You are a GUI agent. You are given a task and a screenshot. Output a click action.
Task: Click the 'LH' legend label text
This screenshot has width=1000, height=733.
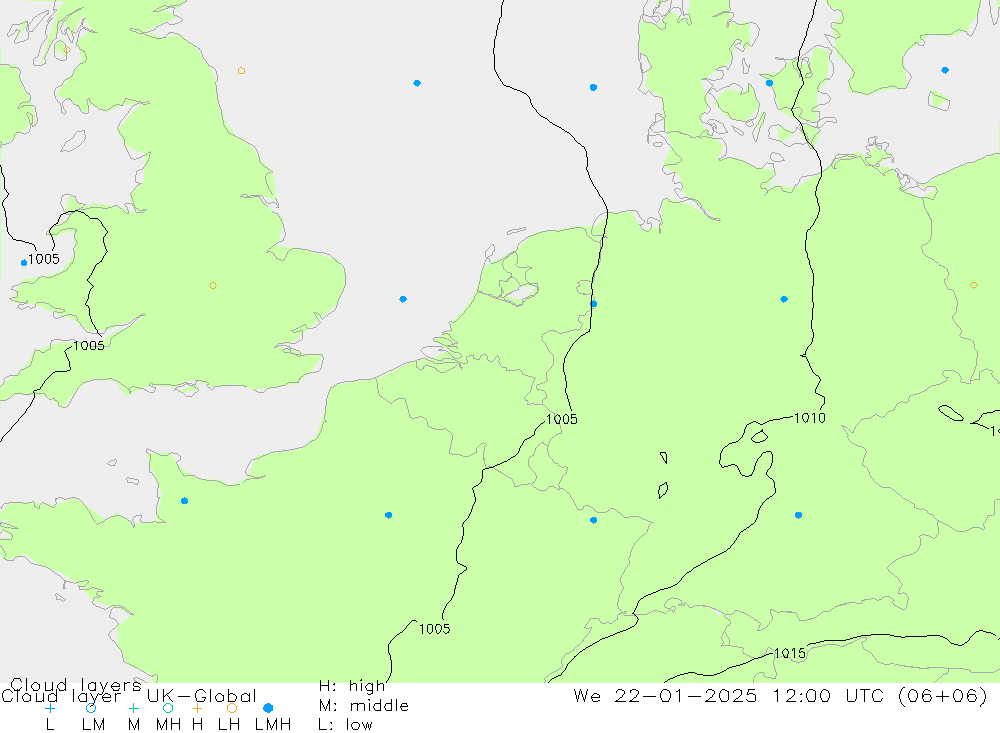coord(228,725)
